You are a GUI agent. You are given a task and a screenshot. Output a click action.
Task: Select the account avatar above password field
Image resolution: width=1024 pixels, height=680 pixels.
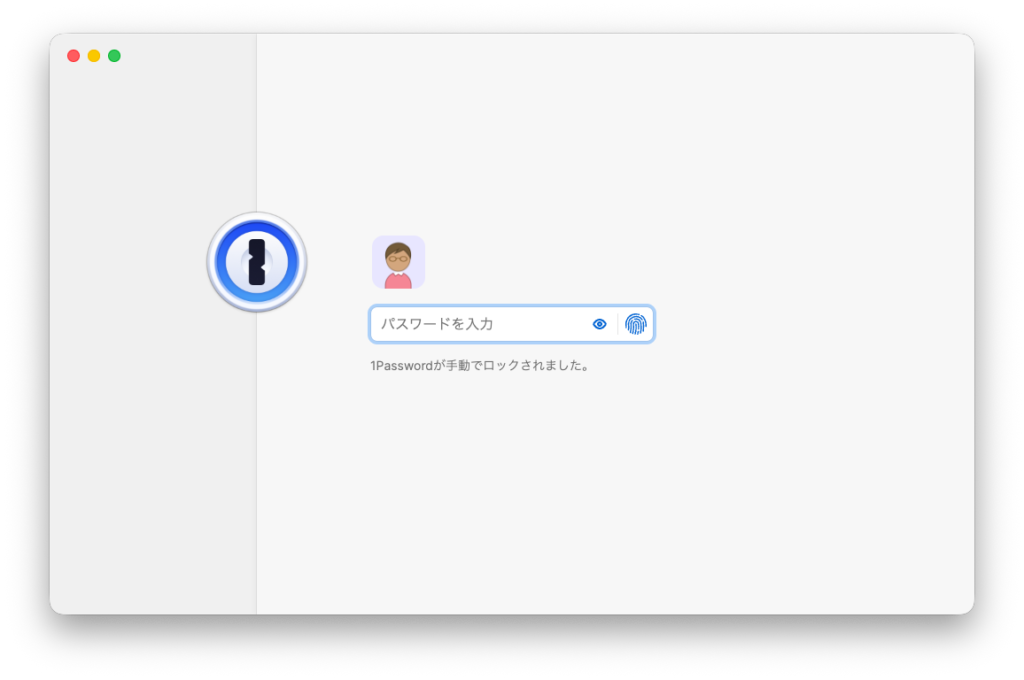tap(398, 261)
